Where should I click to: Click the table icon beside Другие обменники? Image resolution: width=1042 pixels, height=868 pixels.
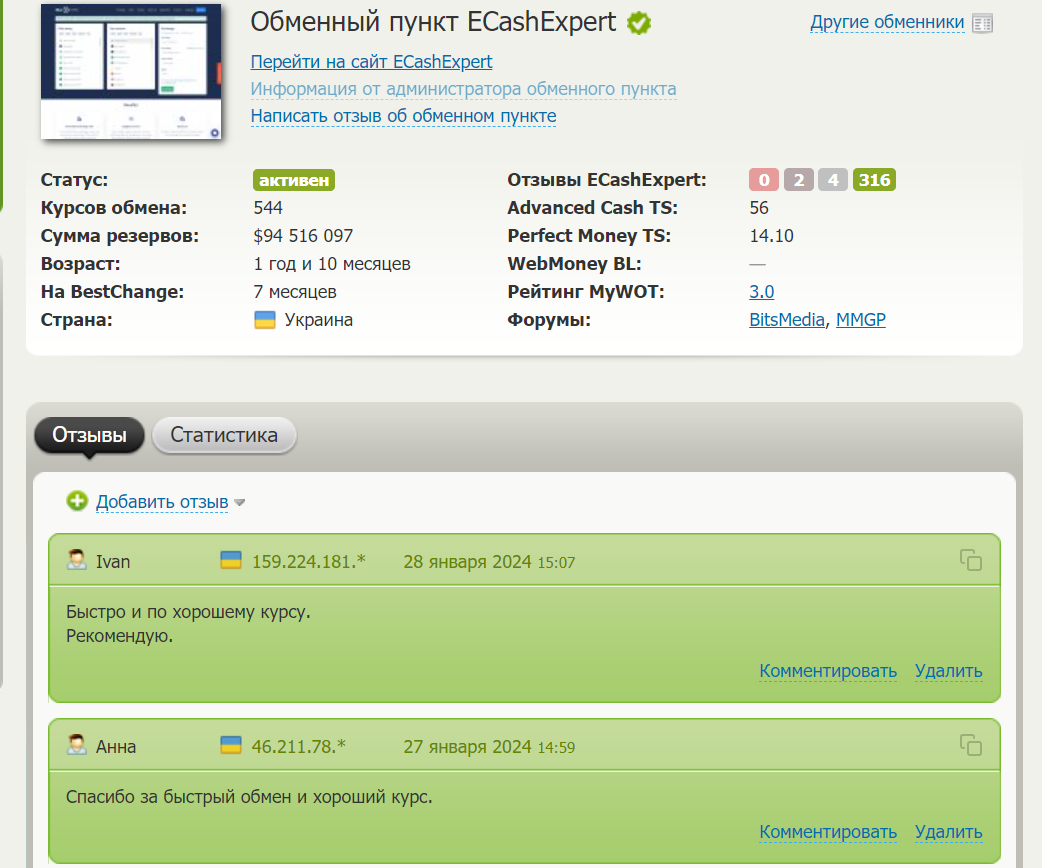pos(982,23)
